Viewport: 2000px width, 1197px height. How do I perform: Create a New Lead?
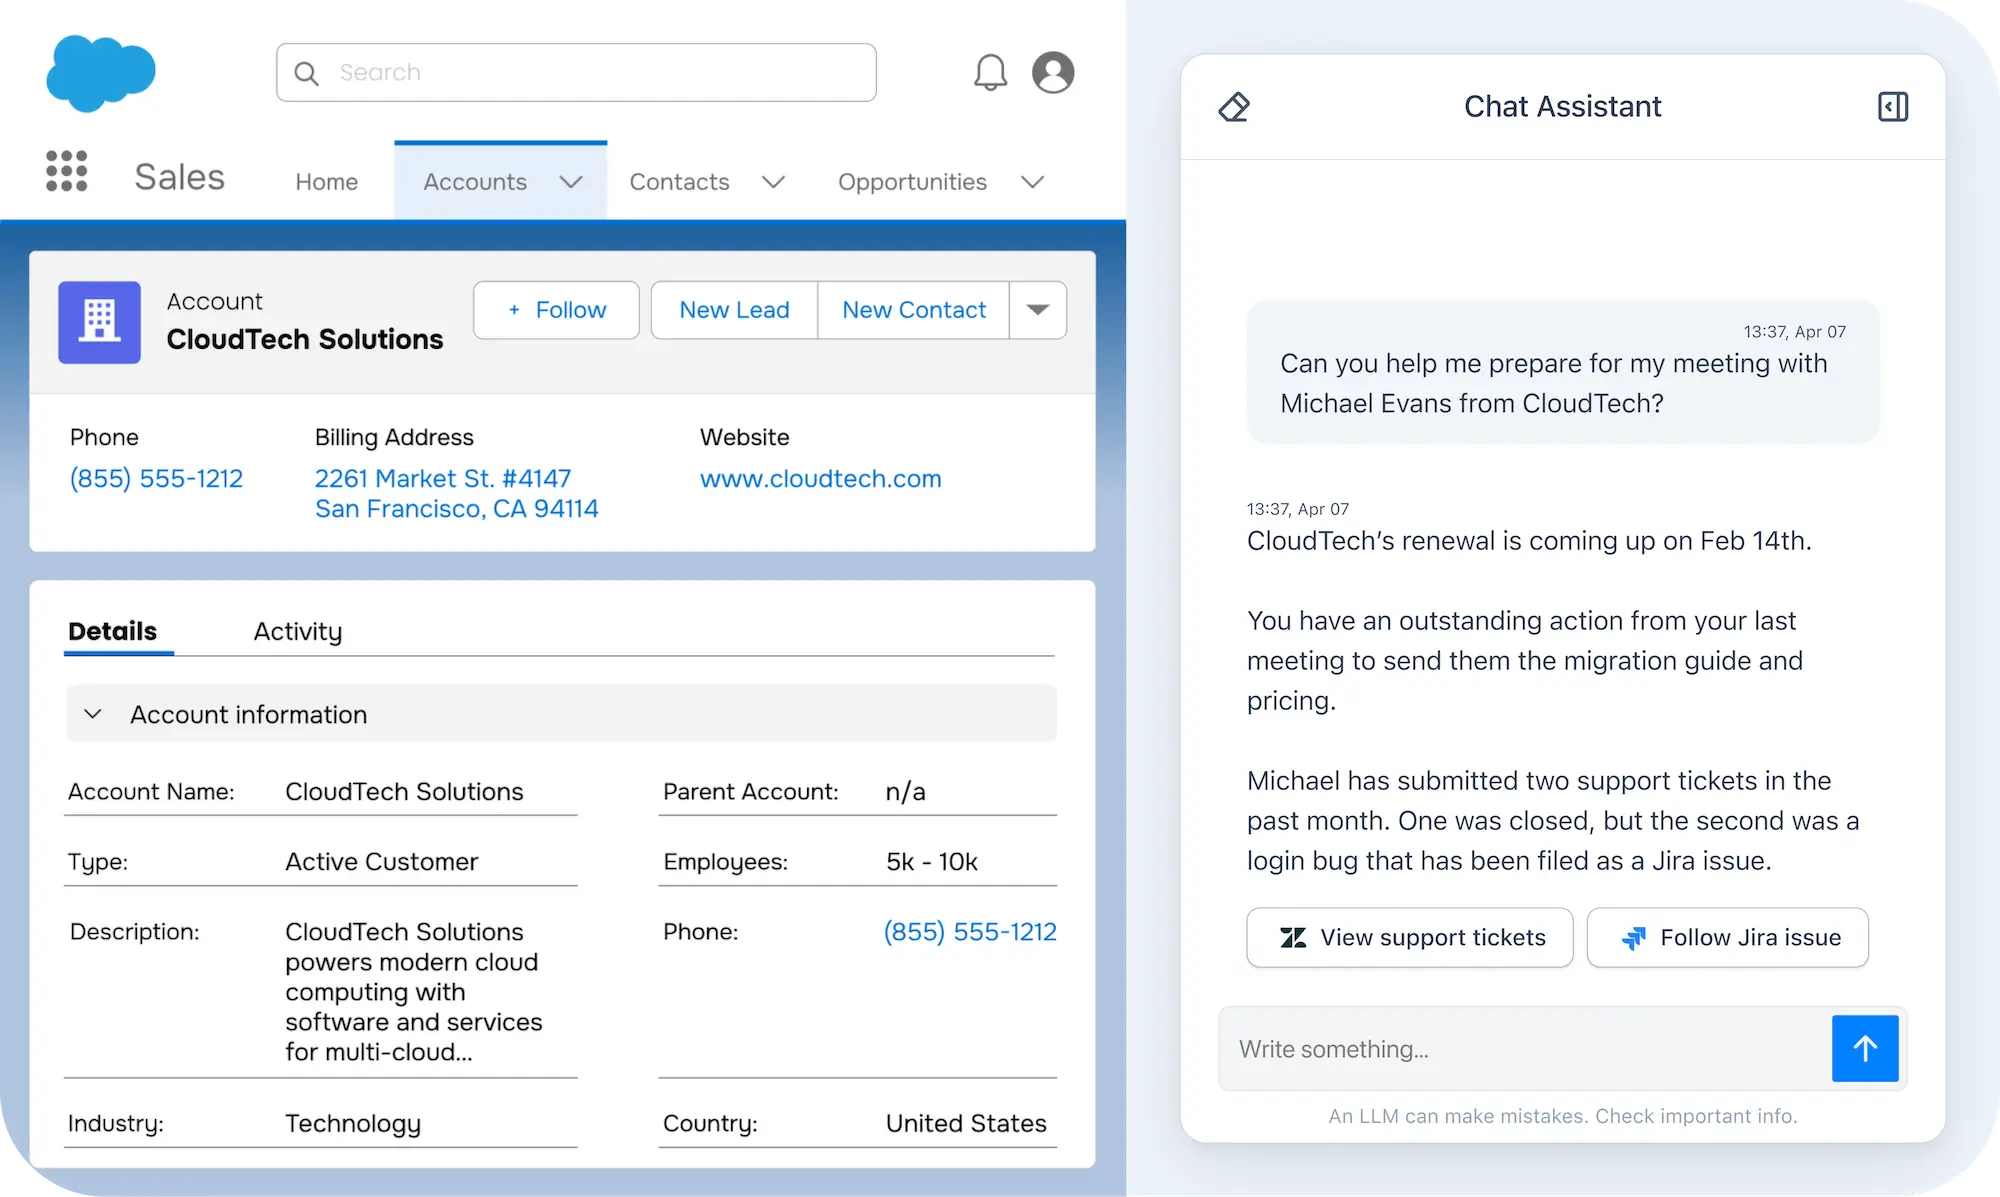point(735,310)
